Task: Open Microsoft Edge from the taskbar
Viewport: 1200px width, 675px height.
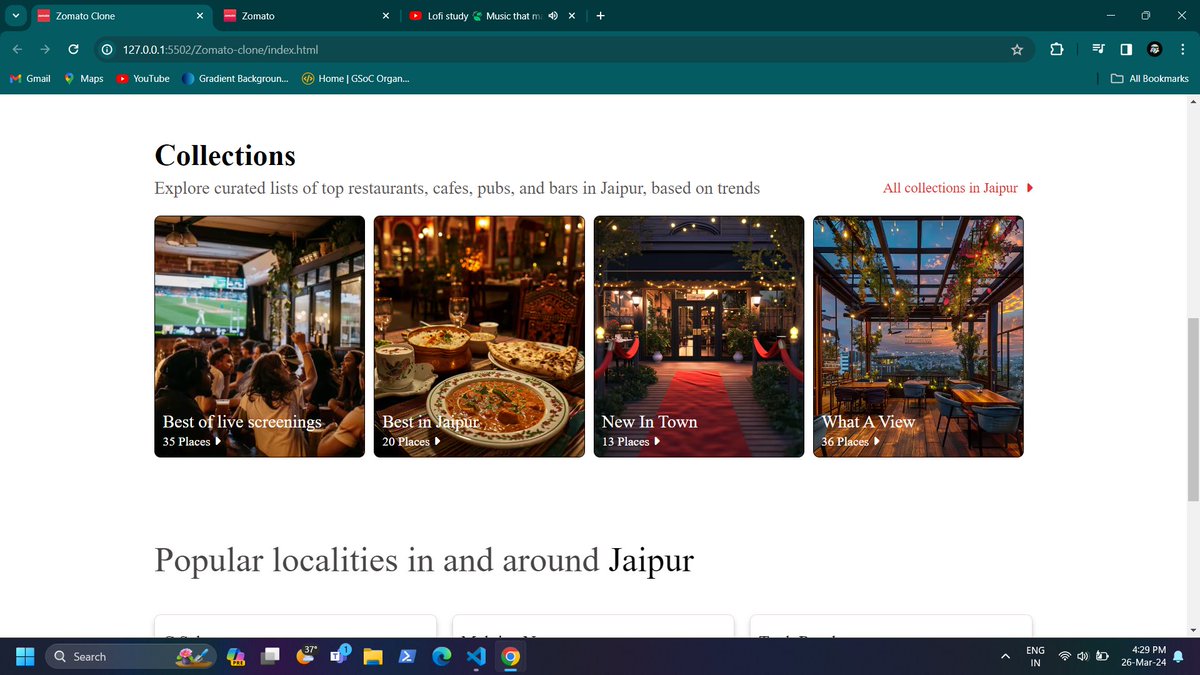Action: (441, 656)
